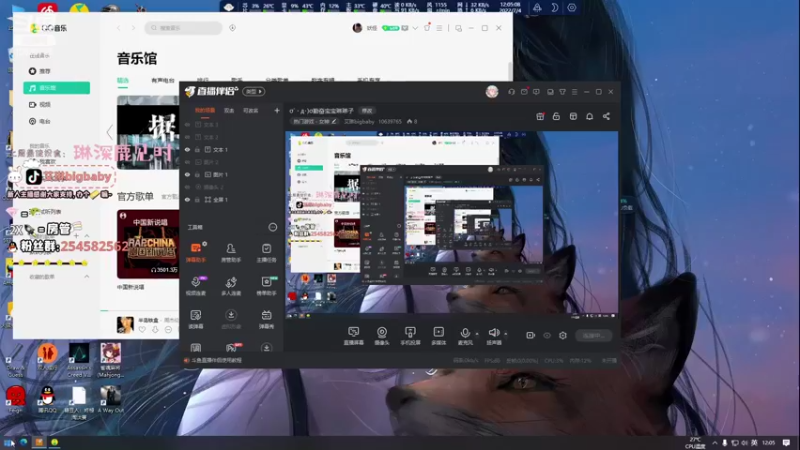The image size is (800, 450).
Task: Collapse QQ Music sidebar playlist section chevron
Action: coord(87,277)
